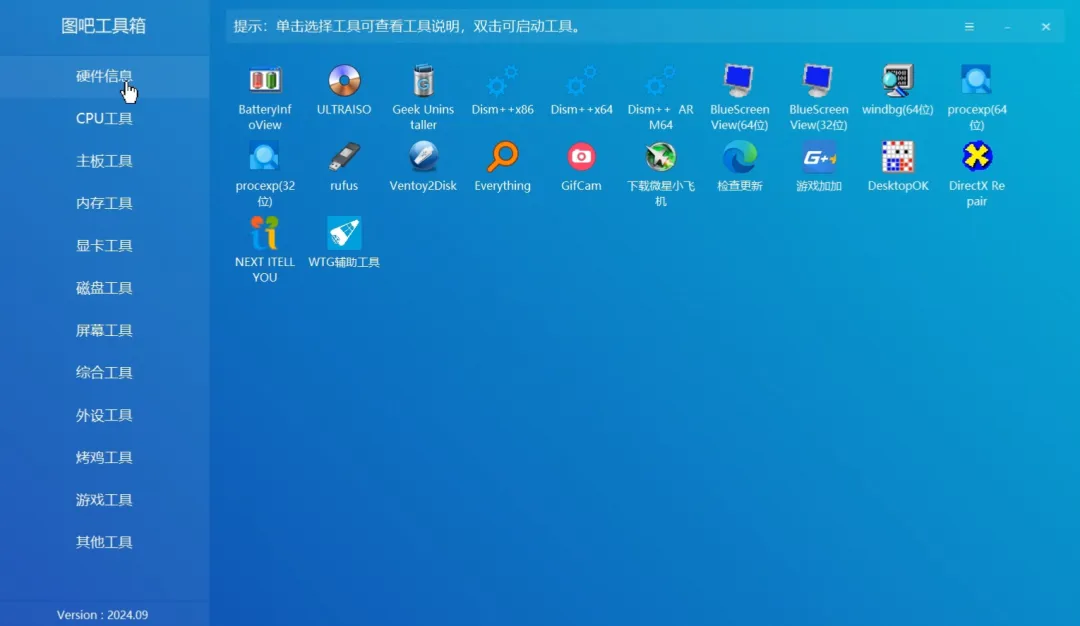Minimize the 图吧工具箱 window
The image size is (1080, 626).
point(1007,27)
